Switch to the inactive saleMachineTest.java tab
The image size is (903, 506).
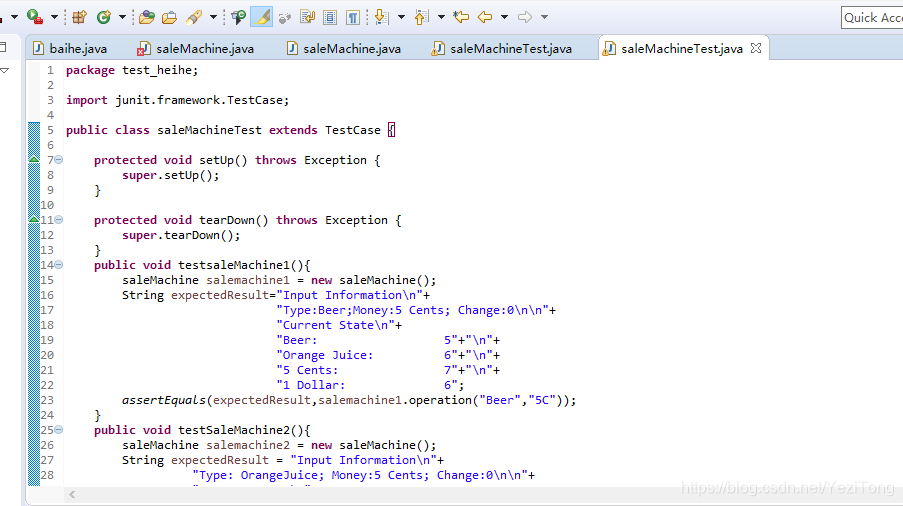(x=502, y=48)
